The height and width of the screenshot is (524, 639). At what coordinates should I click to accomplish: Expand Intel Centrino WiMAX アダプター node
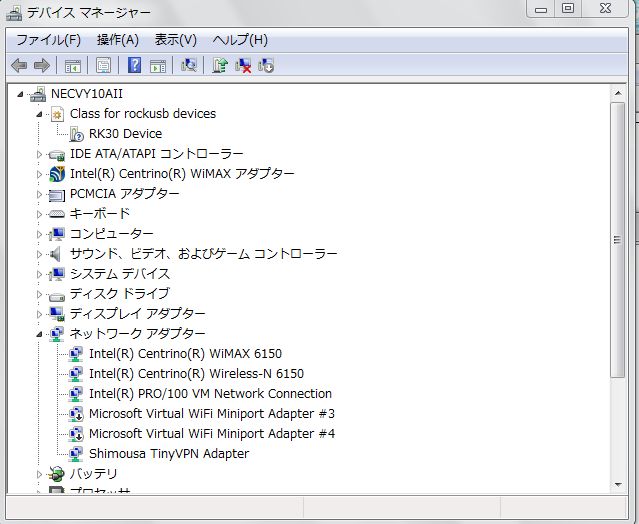pyautogui.click(x=39, y=174)
